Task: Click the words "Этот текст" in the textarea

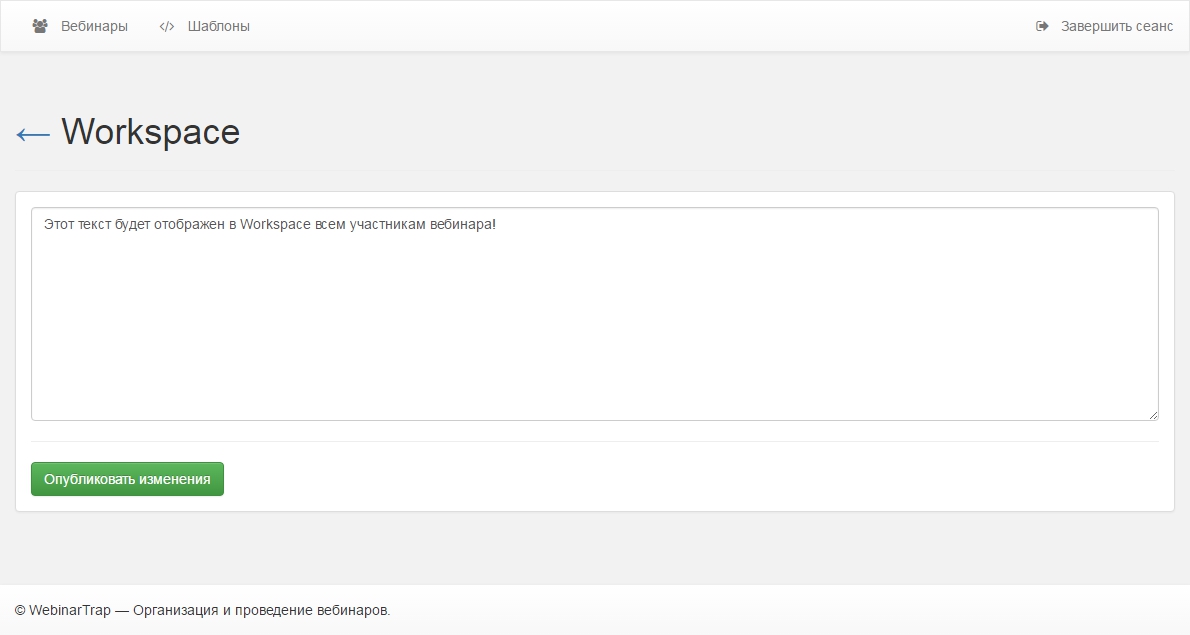Action: click(76, 224)
